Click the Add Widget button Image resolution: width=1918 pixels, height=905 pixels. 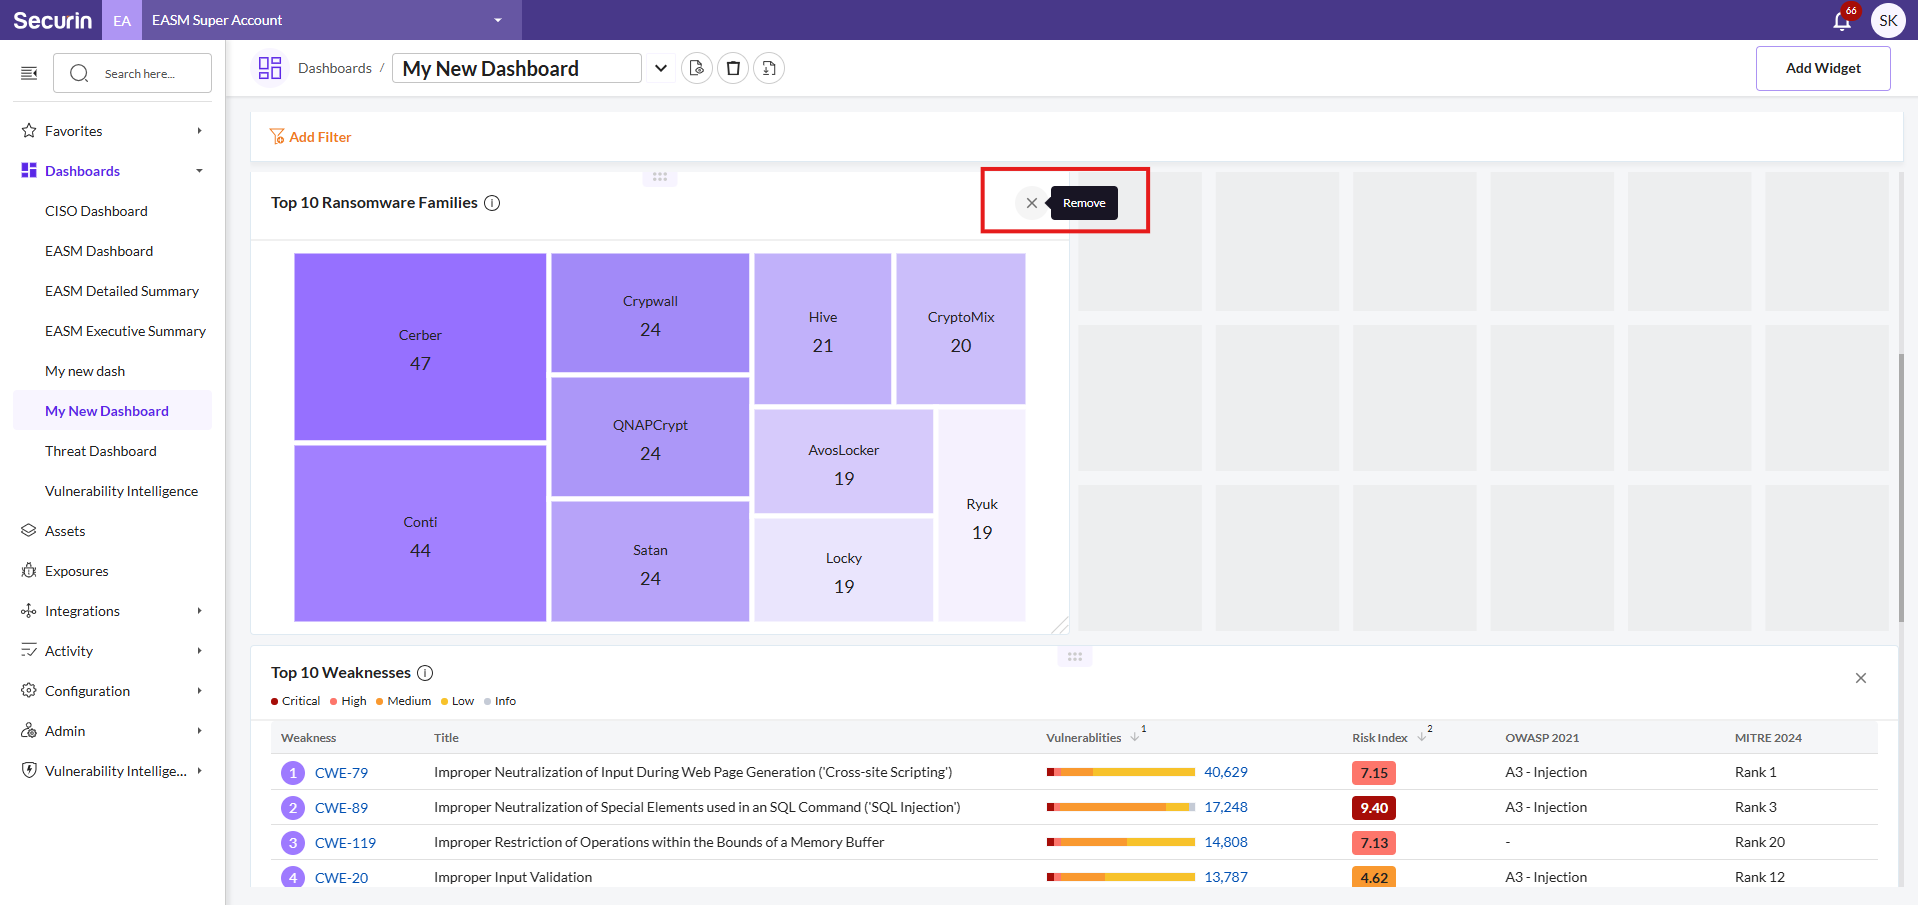click(x=1823, y=68)
